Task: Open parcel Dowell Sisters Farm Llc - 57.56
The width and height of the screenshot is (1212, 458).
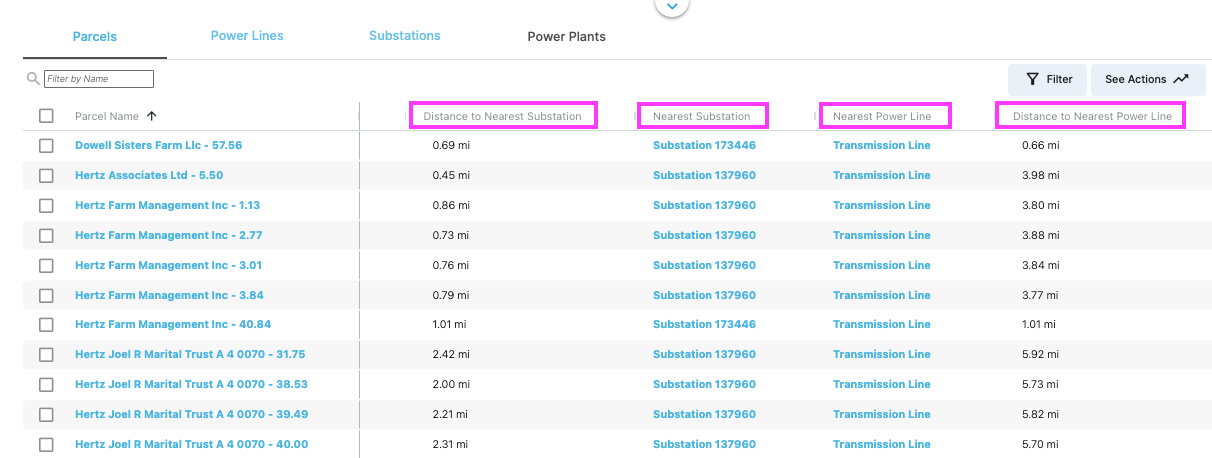Action: click(x=158, y=146)
